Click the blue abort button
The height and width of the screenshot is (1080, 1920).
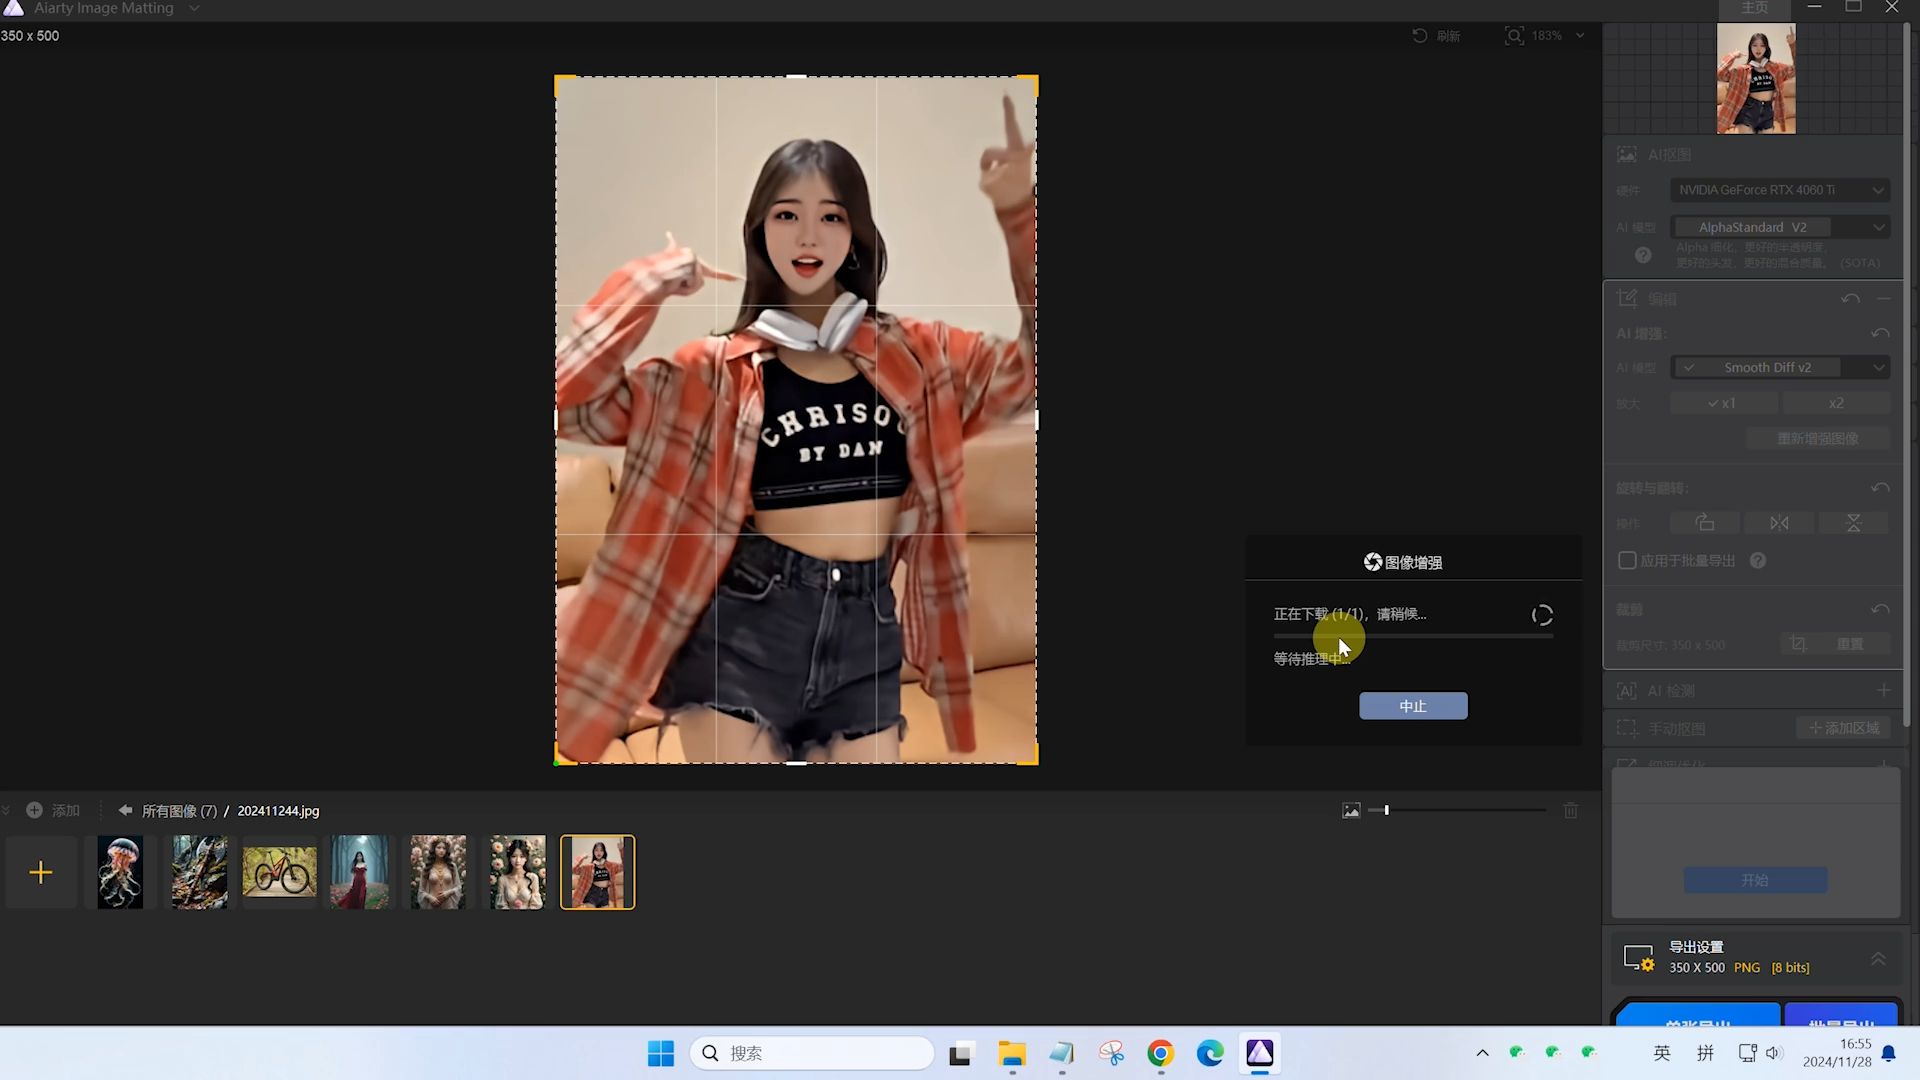(x=1413, y=706)
